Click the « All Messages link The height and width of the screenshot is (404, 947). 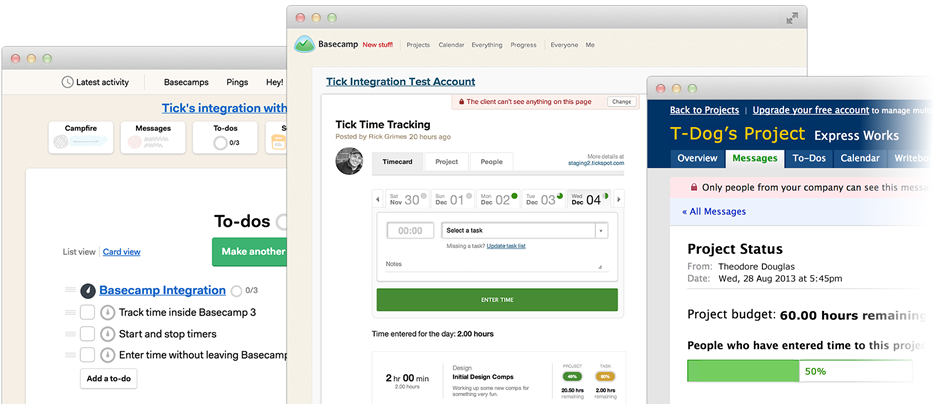tap(714, 211)
